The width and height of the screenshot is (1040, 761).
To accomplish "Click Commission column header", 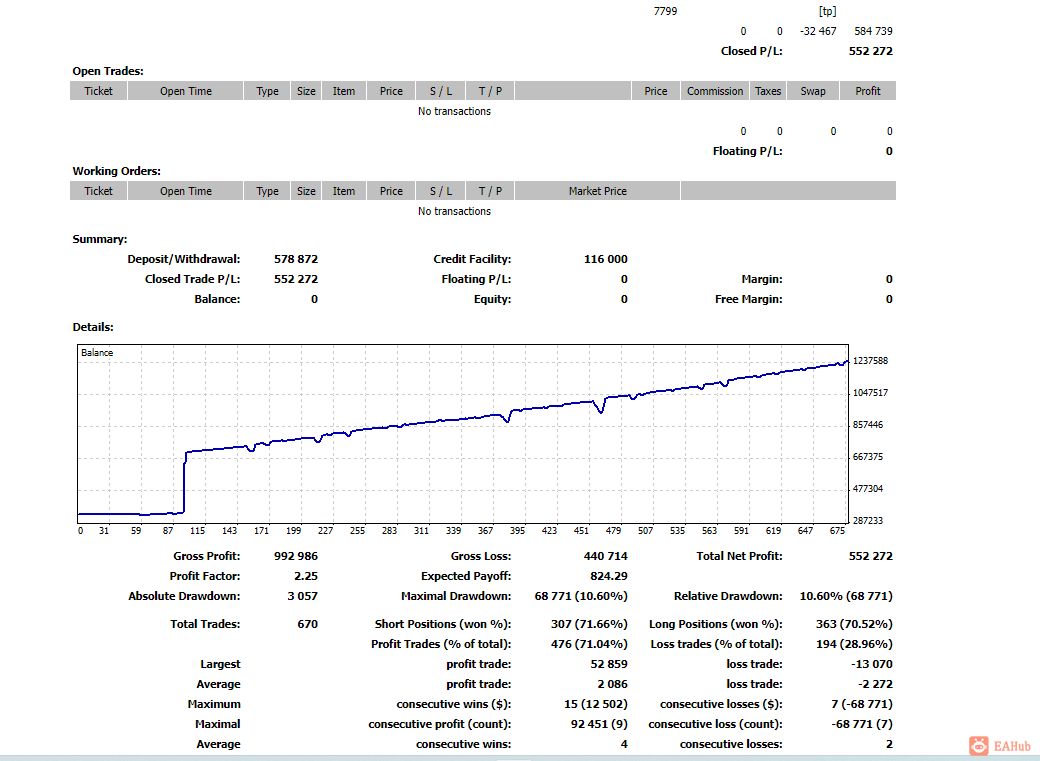I will [715, 91].
